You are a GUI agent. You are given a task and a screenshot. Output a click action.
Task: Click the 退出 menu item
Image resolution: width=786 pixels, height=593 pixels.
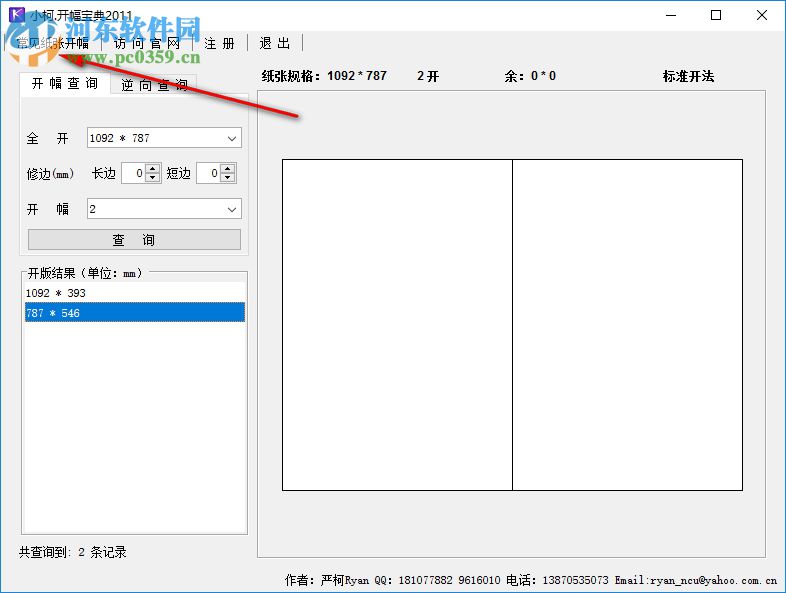pos(275,44)
